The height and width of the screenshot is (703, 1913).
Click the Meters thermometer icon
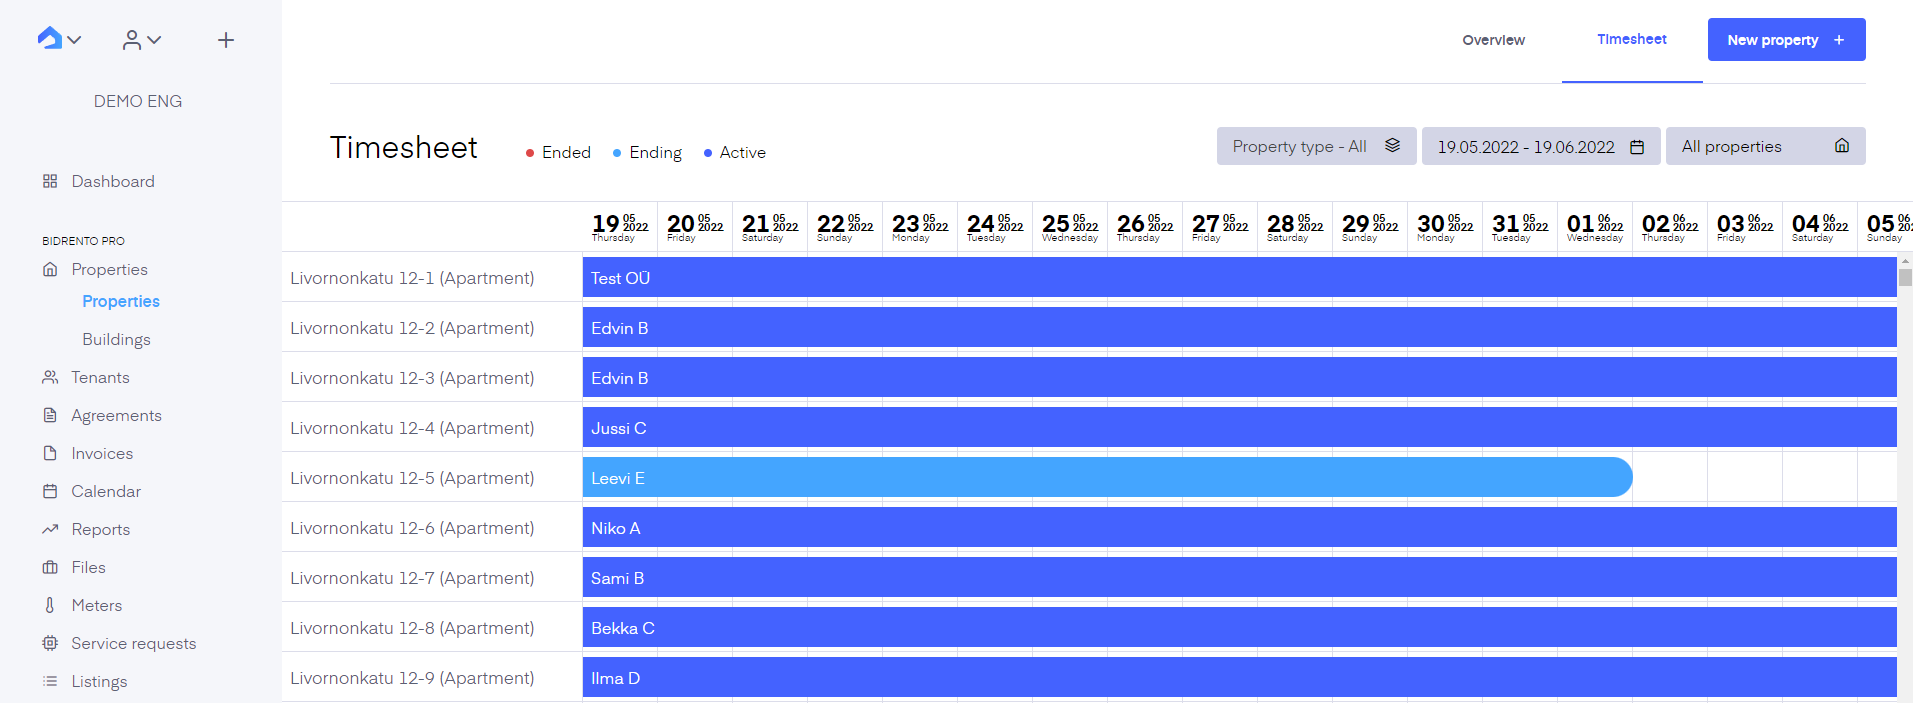tap(50, 605)
